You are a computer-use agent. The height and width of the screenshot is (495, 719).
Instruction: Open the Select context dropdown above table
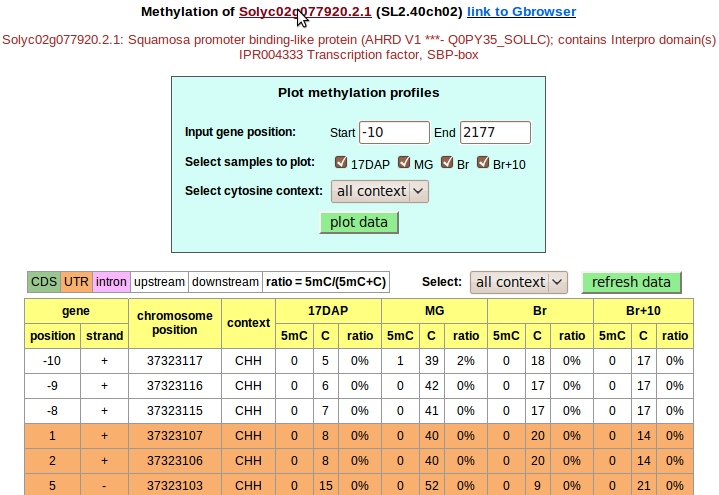(x=519, y=282)
